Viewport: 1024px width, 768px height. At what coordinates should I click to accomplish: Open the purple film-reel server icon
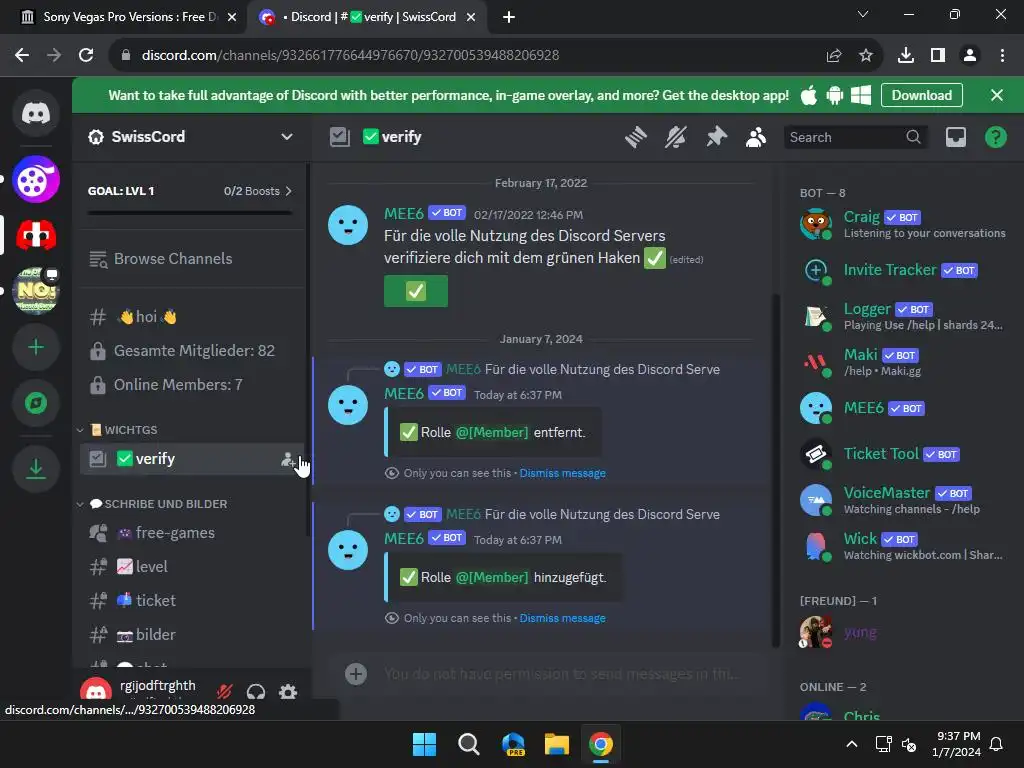(x=36, y=180)
